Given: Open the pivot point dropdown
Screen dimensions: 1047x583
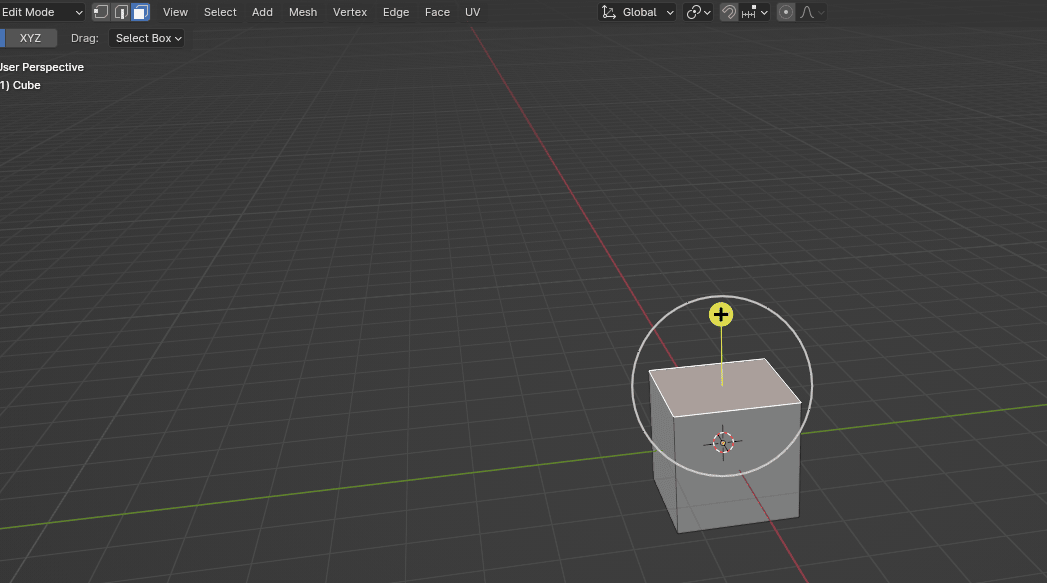Looking at the screenshot, I should pyautogui.click(x=698, y=12).
